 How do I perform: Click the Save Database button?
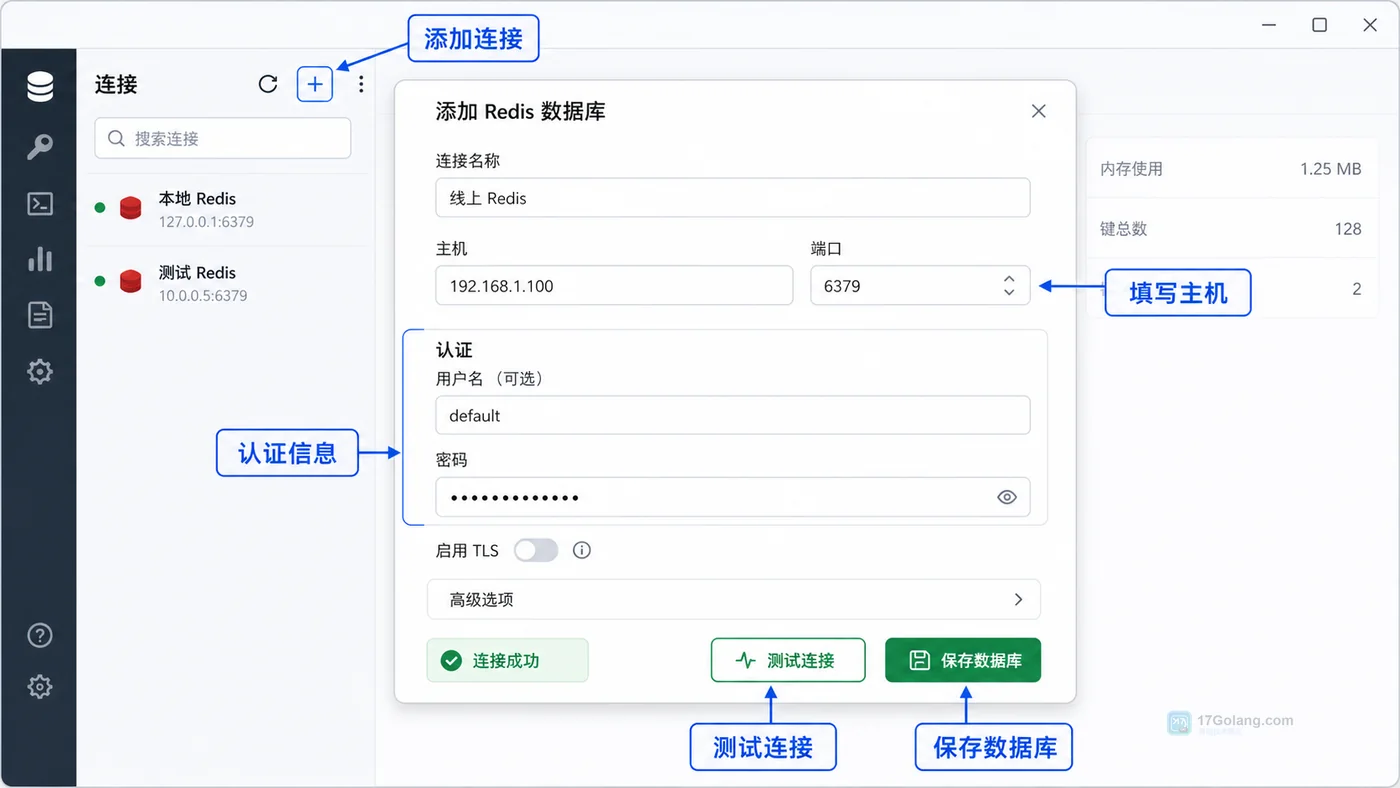(x=963, y=660)
